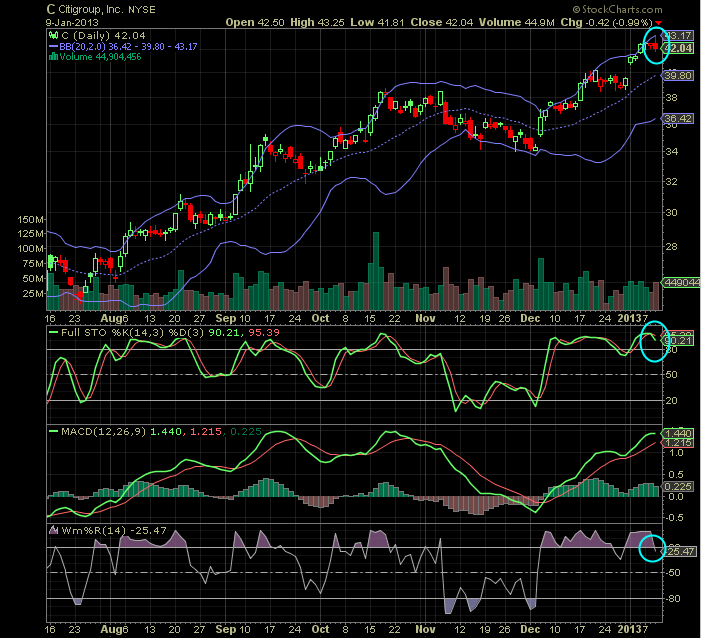
Task: Click the 1.440 MACD value label on axis
Action: pos(678,433)
